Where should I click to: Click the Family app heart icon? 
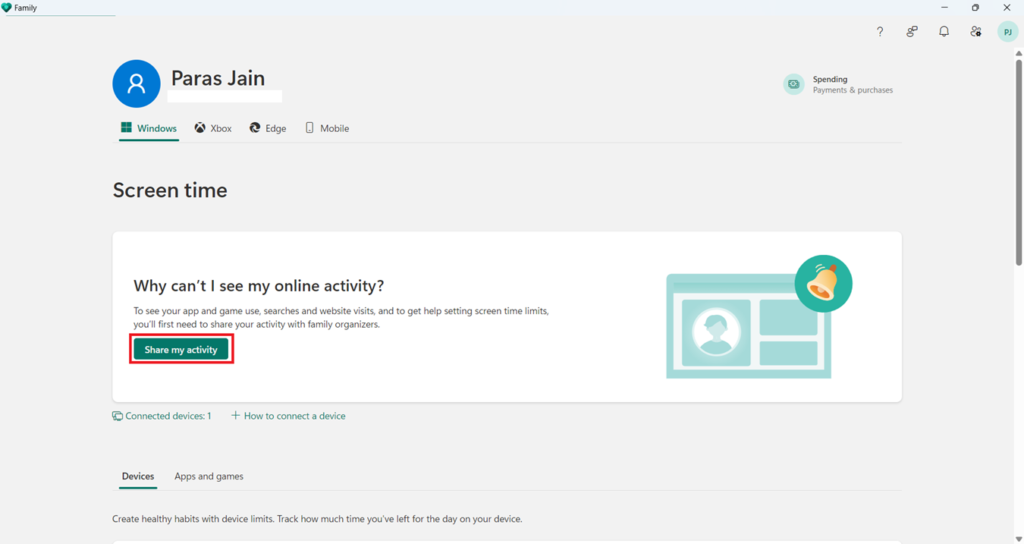(x=7, y=8)
